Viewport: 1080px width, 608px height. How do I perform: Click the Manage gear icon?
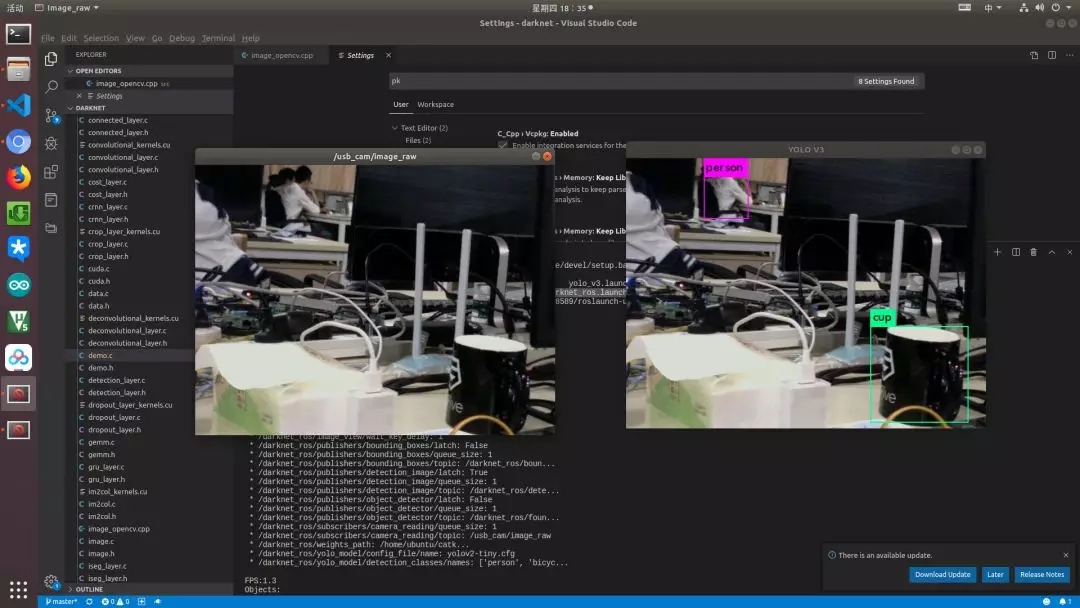(51, 581)
